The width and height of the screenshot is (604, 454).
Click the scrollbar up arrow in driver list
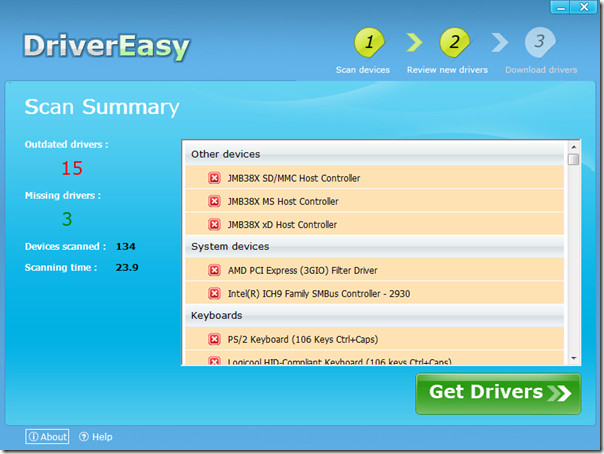point(574,147)
